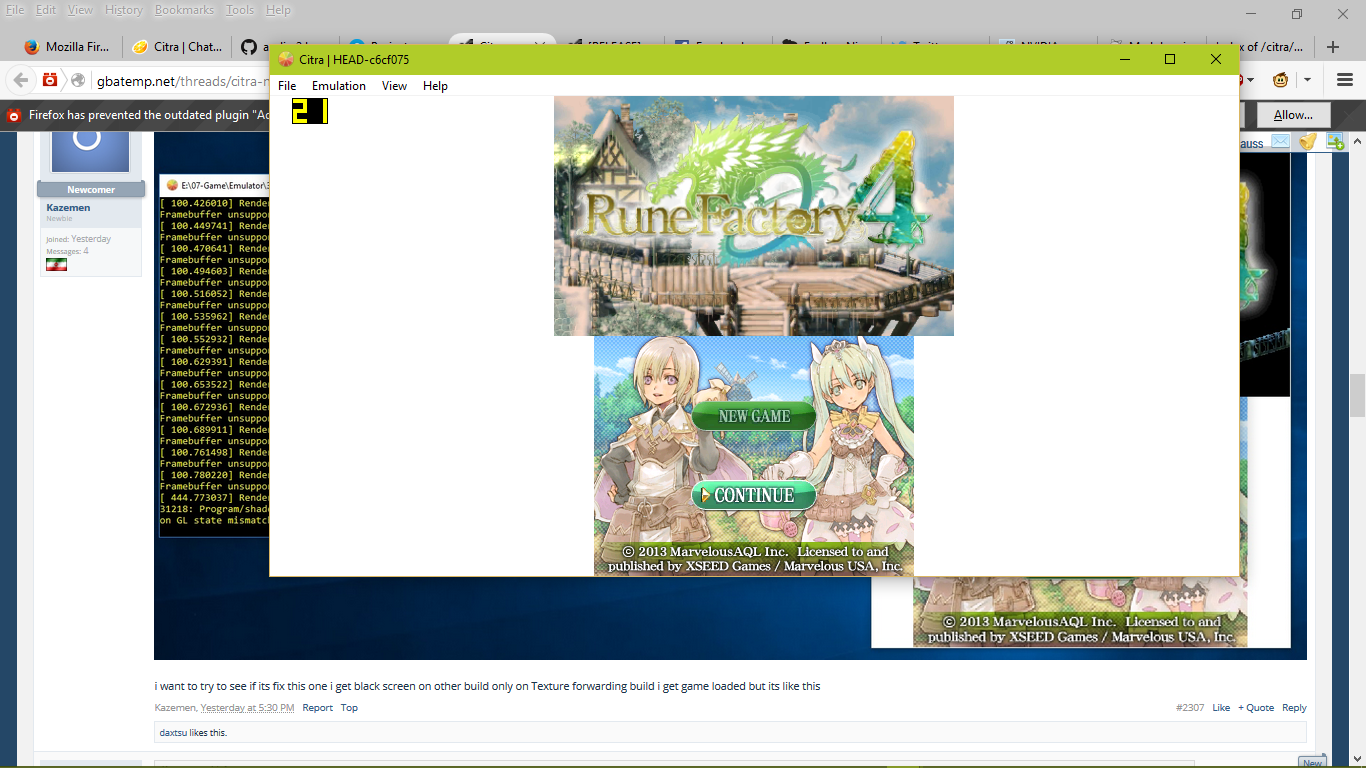Click + Quote on the post
1366x768 pixels.
[x=1256, y=708]
